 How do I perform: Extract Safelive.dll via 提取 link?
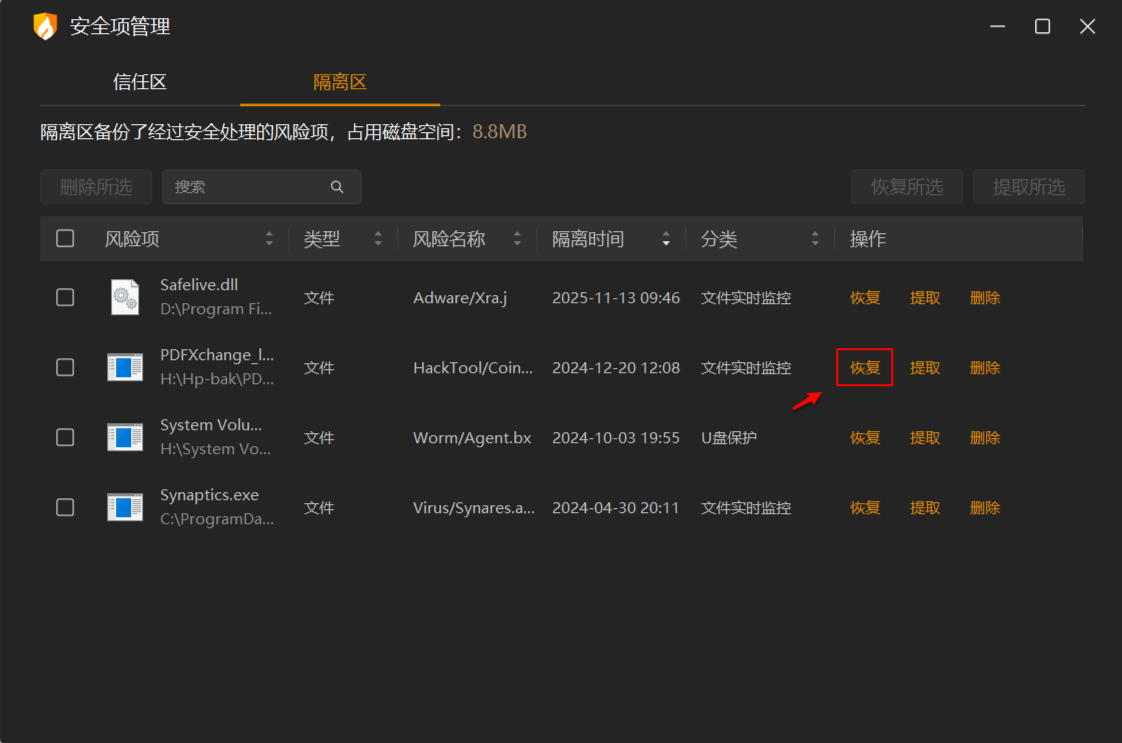pos(925,298)
